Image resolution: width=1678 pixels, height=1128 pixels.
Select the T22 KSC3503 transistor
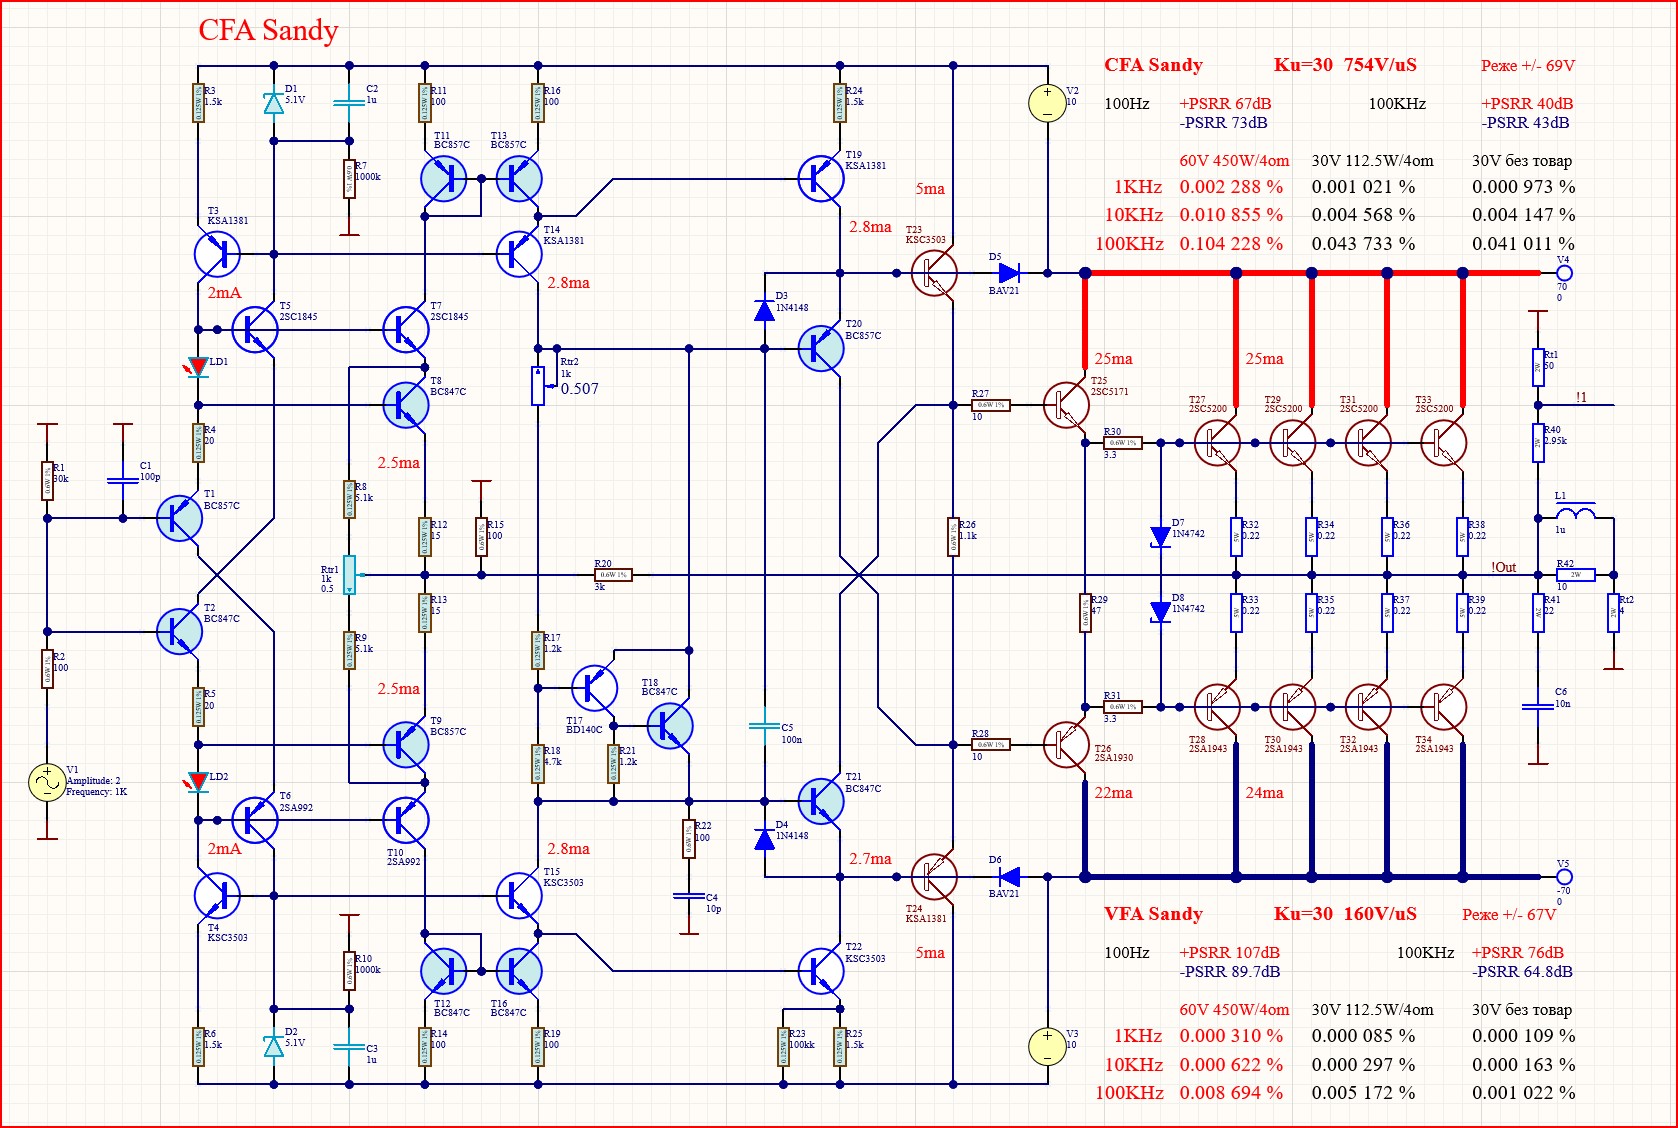pyautogui.click(x=821, y=970)
